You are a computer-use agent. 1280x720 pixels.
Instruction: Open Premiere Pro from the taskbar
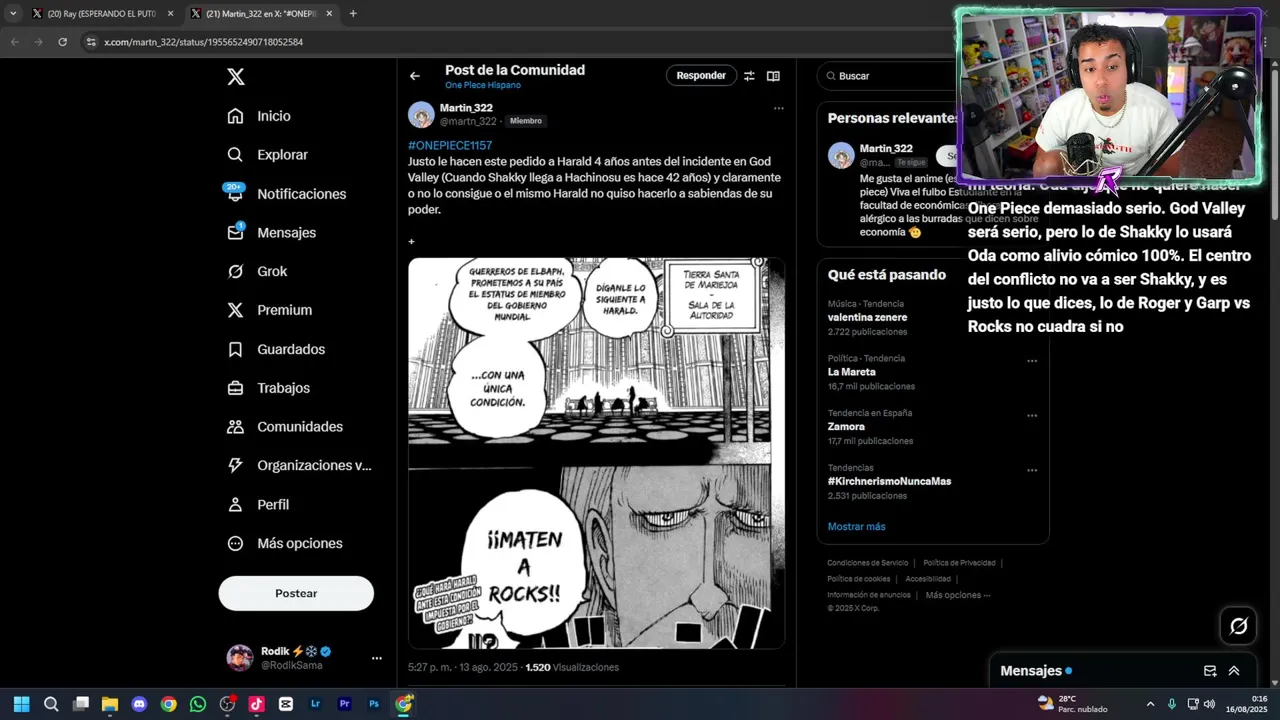point(345,704)
